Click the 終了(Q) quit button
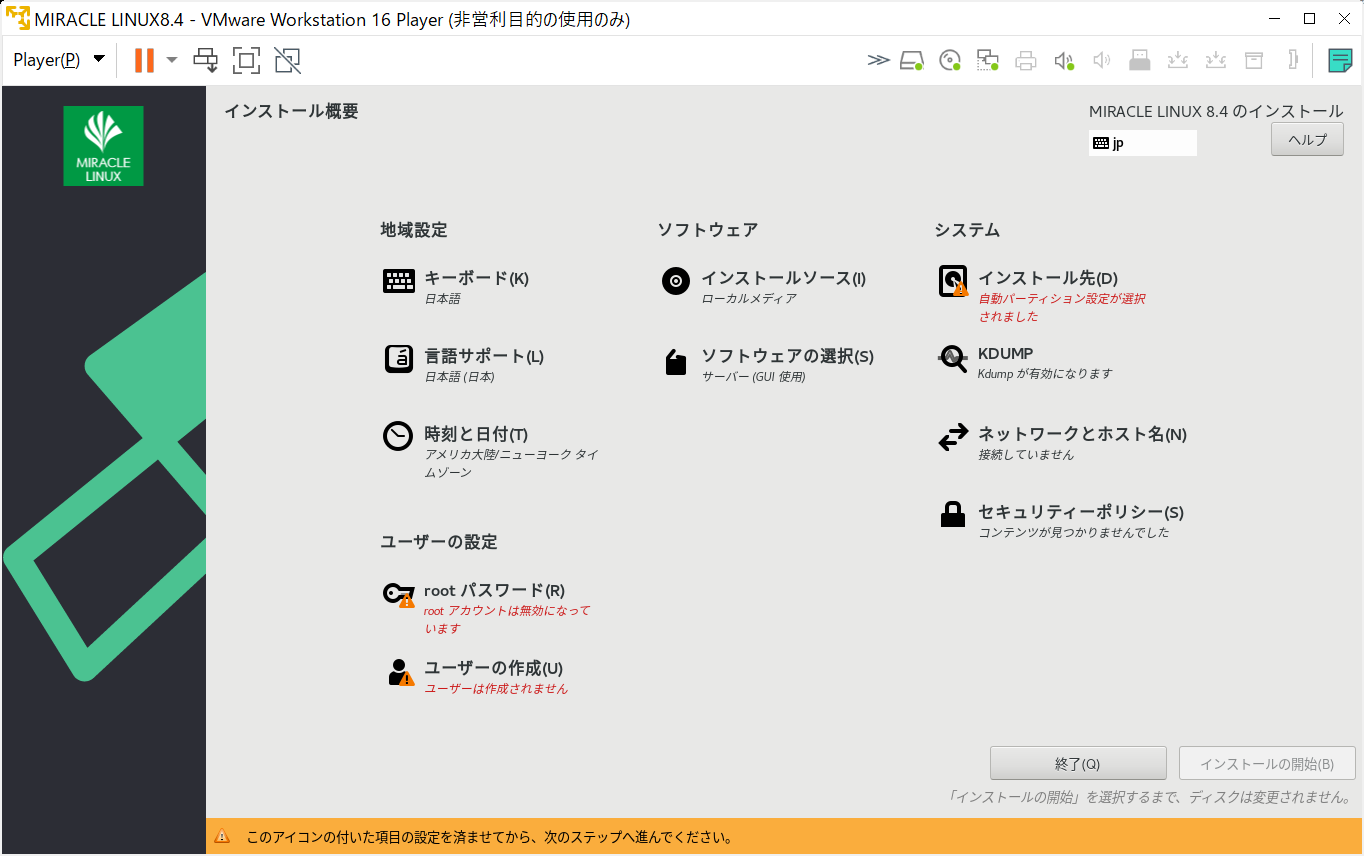This screenshot has width=1364, height=856. (x=1078, y=764)
